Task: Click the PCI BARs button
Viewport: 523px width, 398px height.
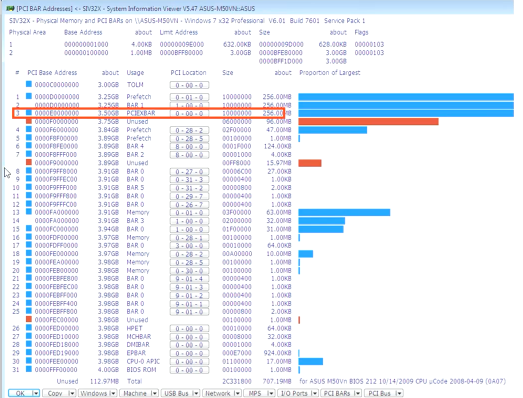Action: (337, 393)
